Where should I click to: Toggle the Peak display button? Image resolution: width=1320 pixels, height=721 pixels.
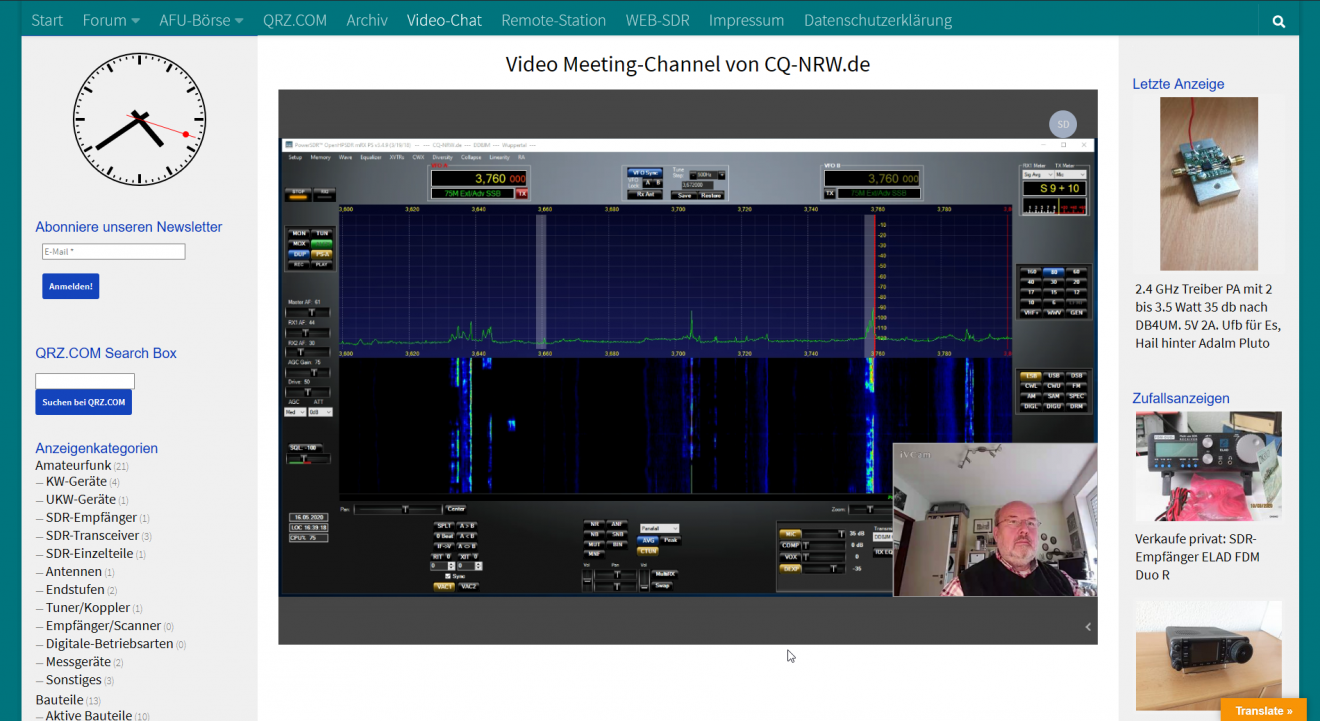(x=670, y=540)
